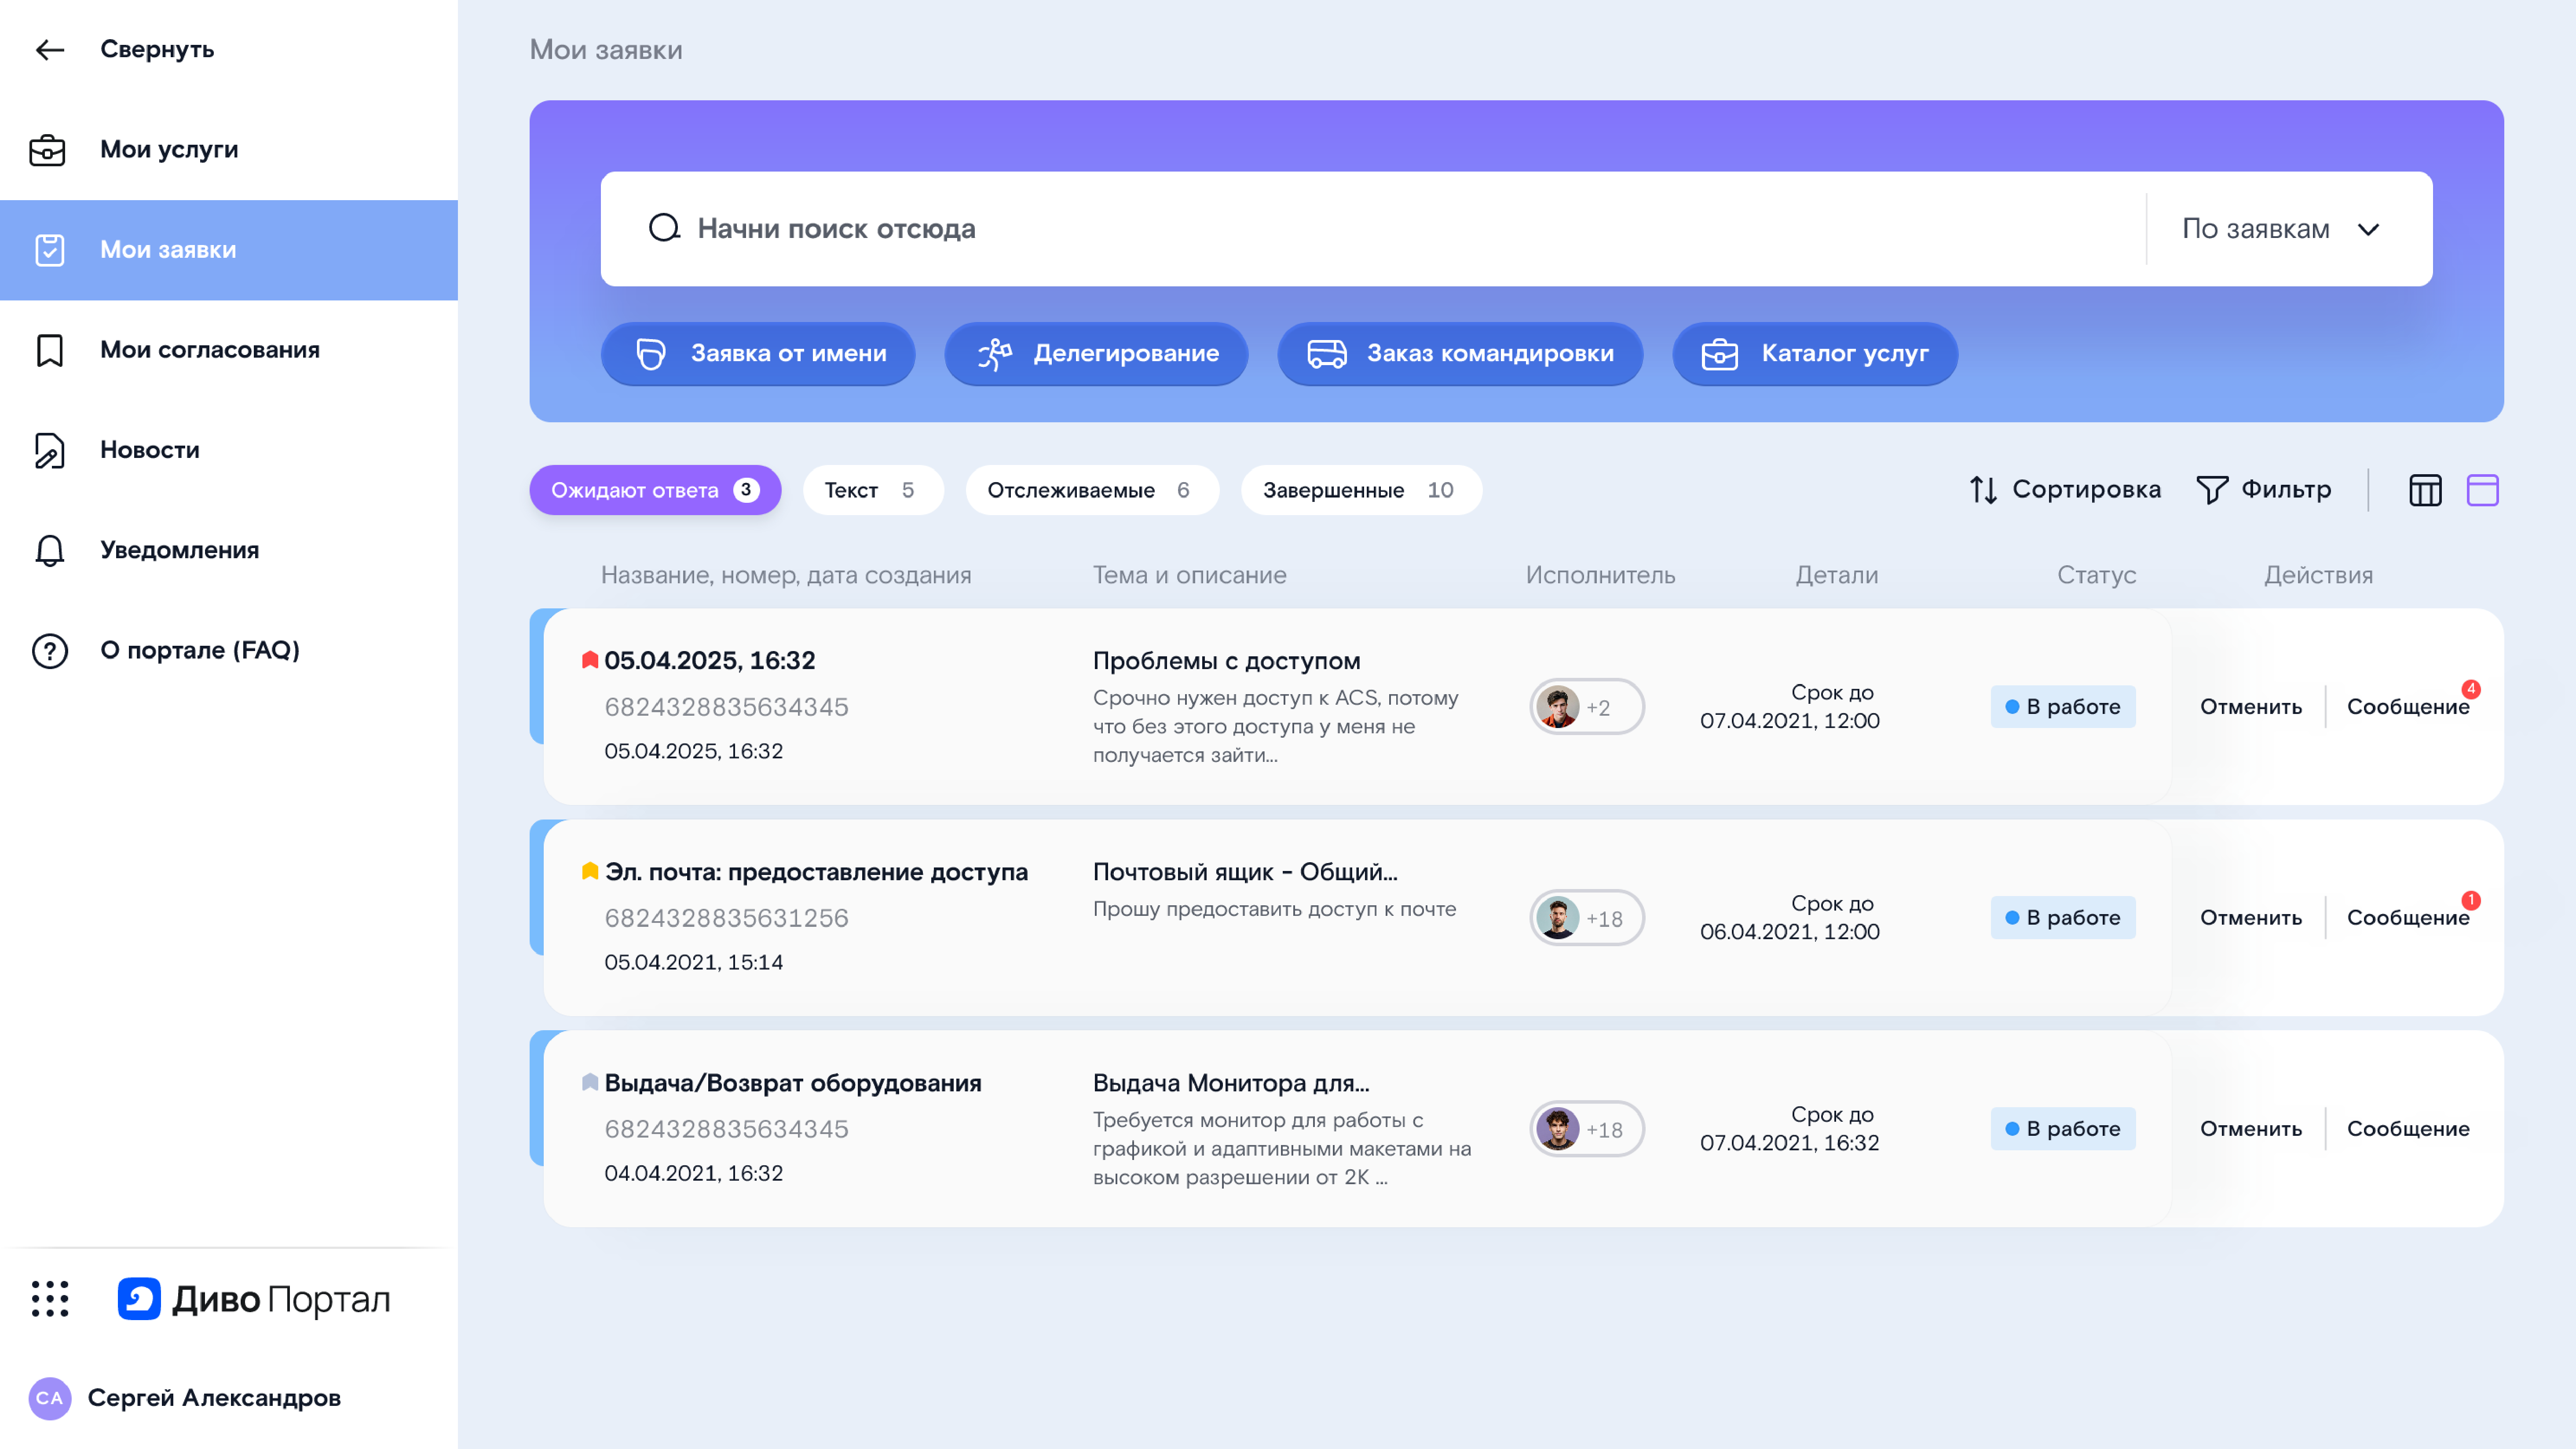Open Сообщение for Проблемы с доступом
Image resolution: width=2576 pixels, height=1449 pixels.
coord(2408,707)
